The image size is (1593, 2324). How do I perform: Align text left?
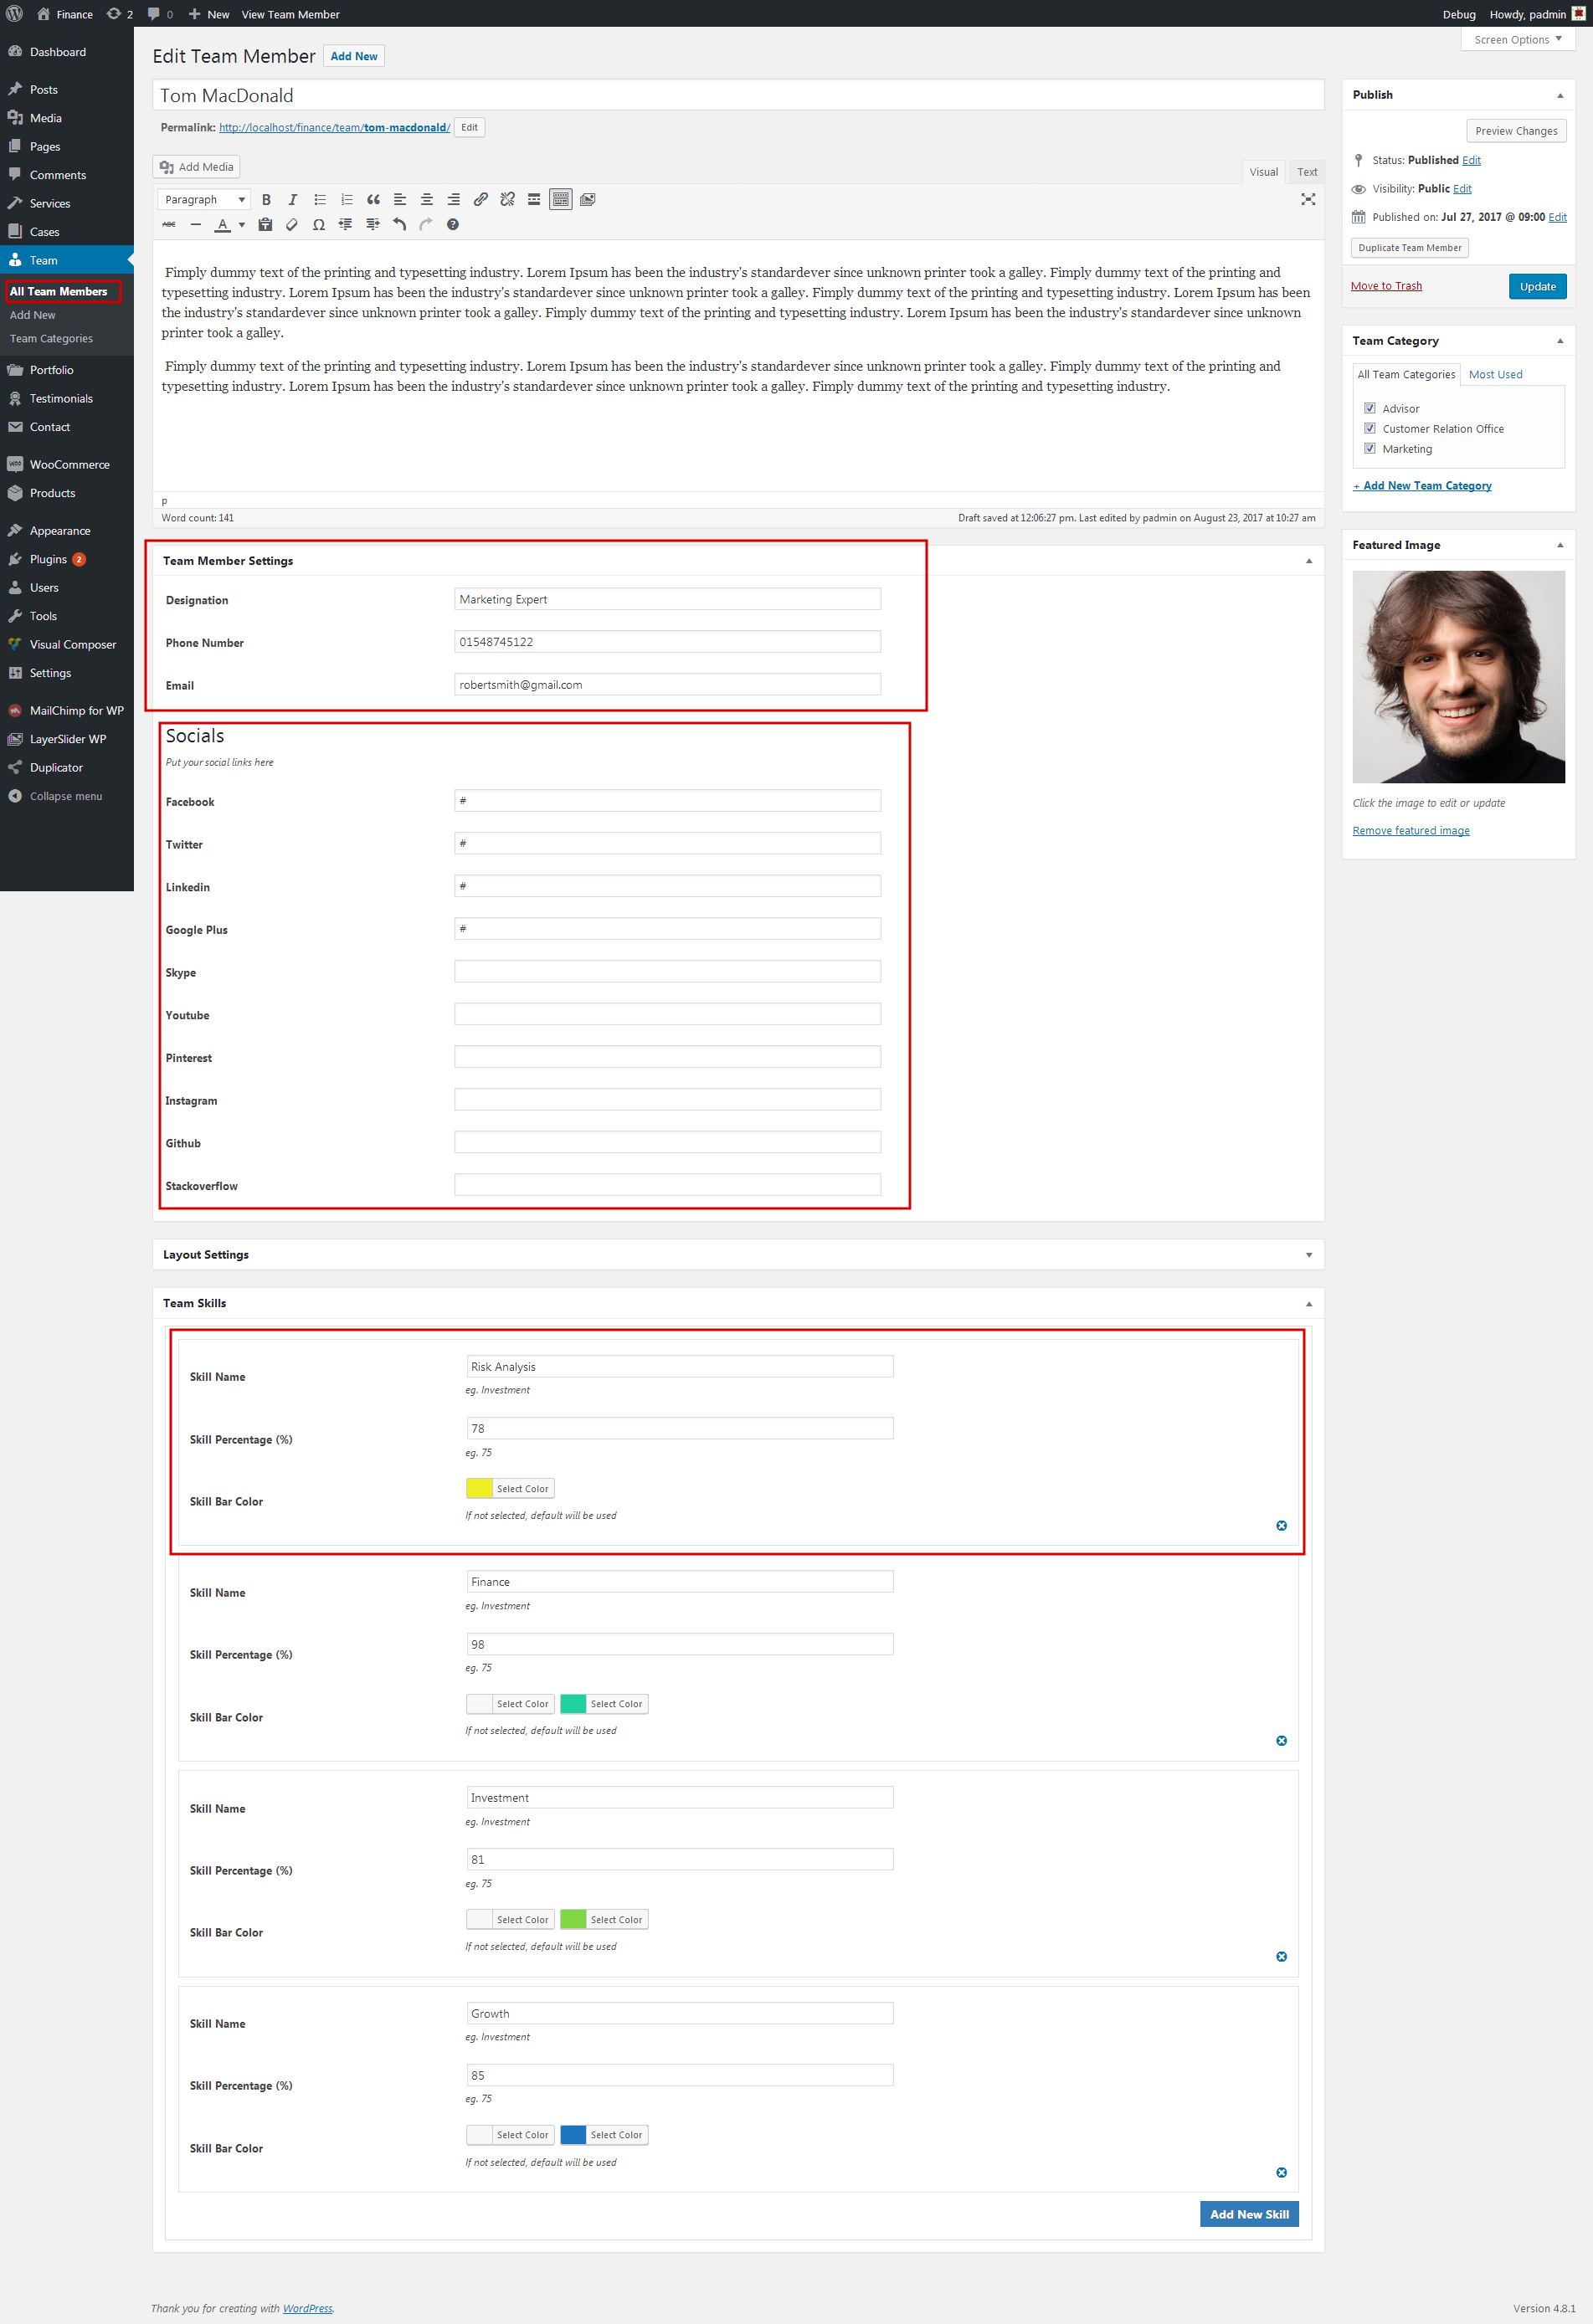[x=400, y=200]
